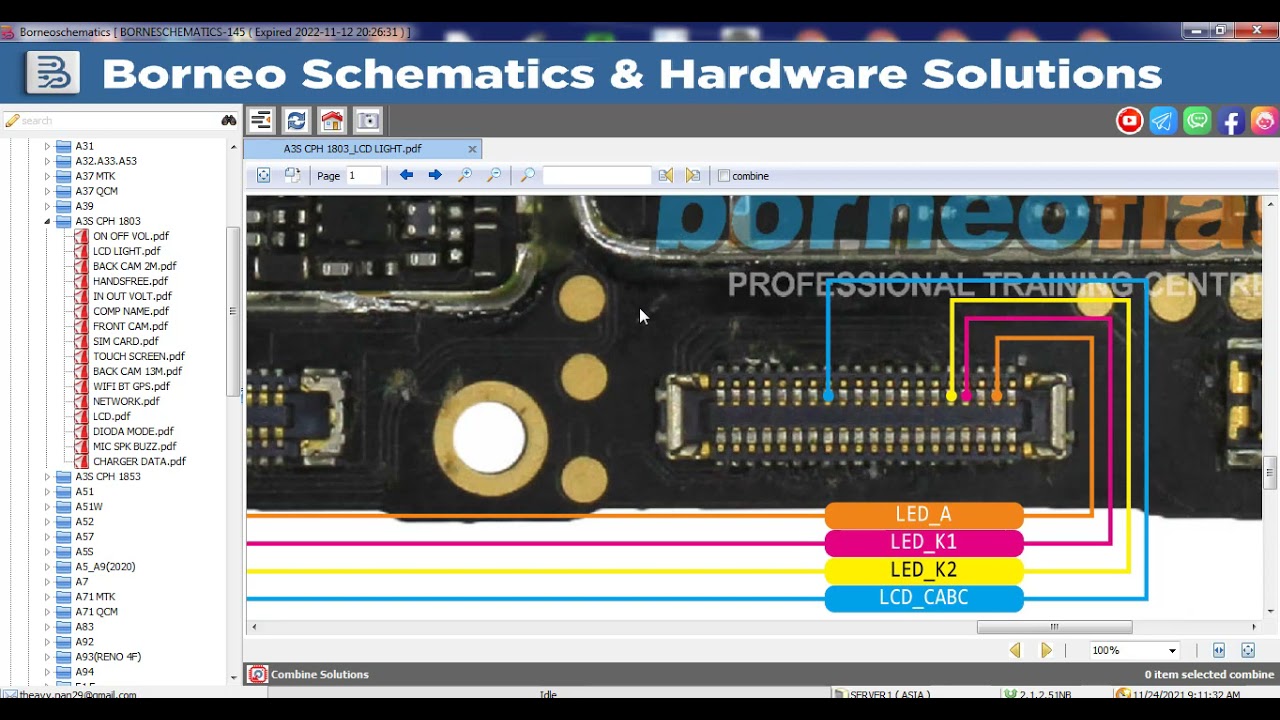Click the yellow previous arrow near zoom
This screenshot has height=720, width=1280.
(x=1015, y=650)
